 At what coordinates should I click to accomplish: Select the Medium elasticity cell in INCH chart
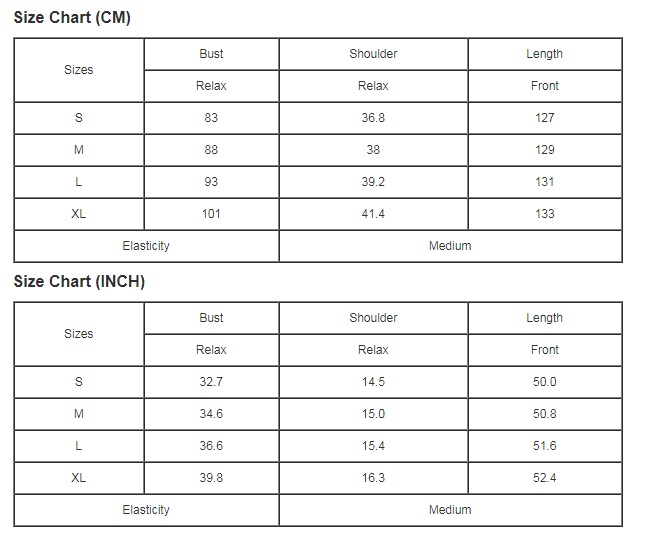pyautogui.click(x=450, y=510)
